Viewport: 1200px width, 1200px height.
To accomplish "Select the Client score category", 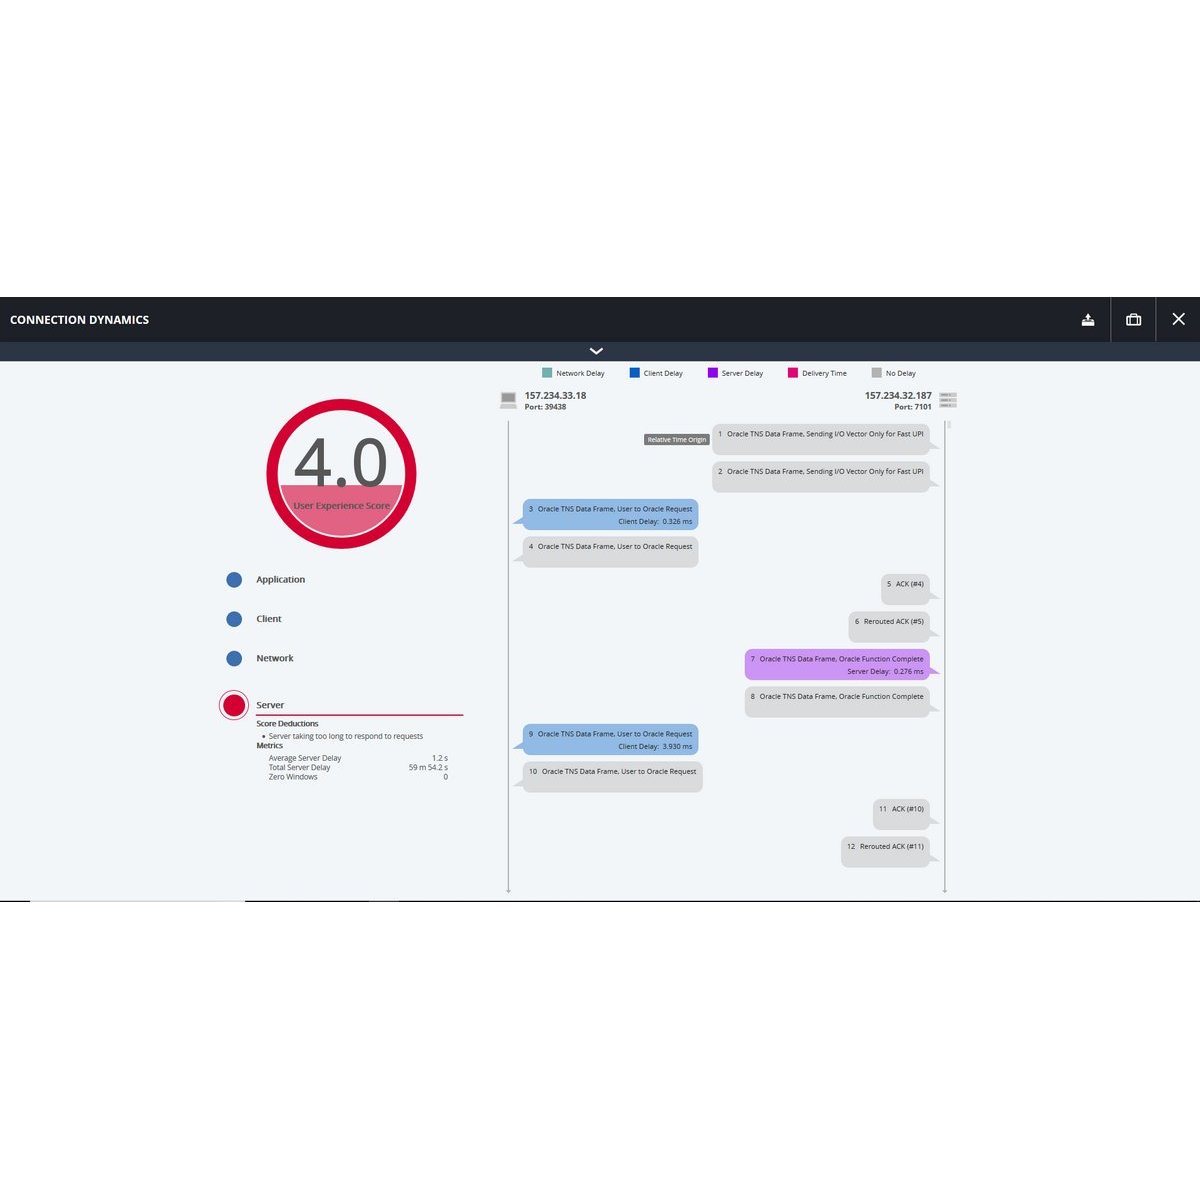I will click(x=234, y=619).
